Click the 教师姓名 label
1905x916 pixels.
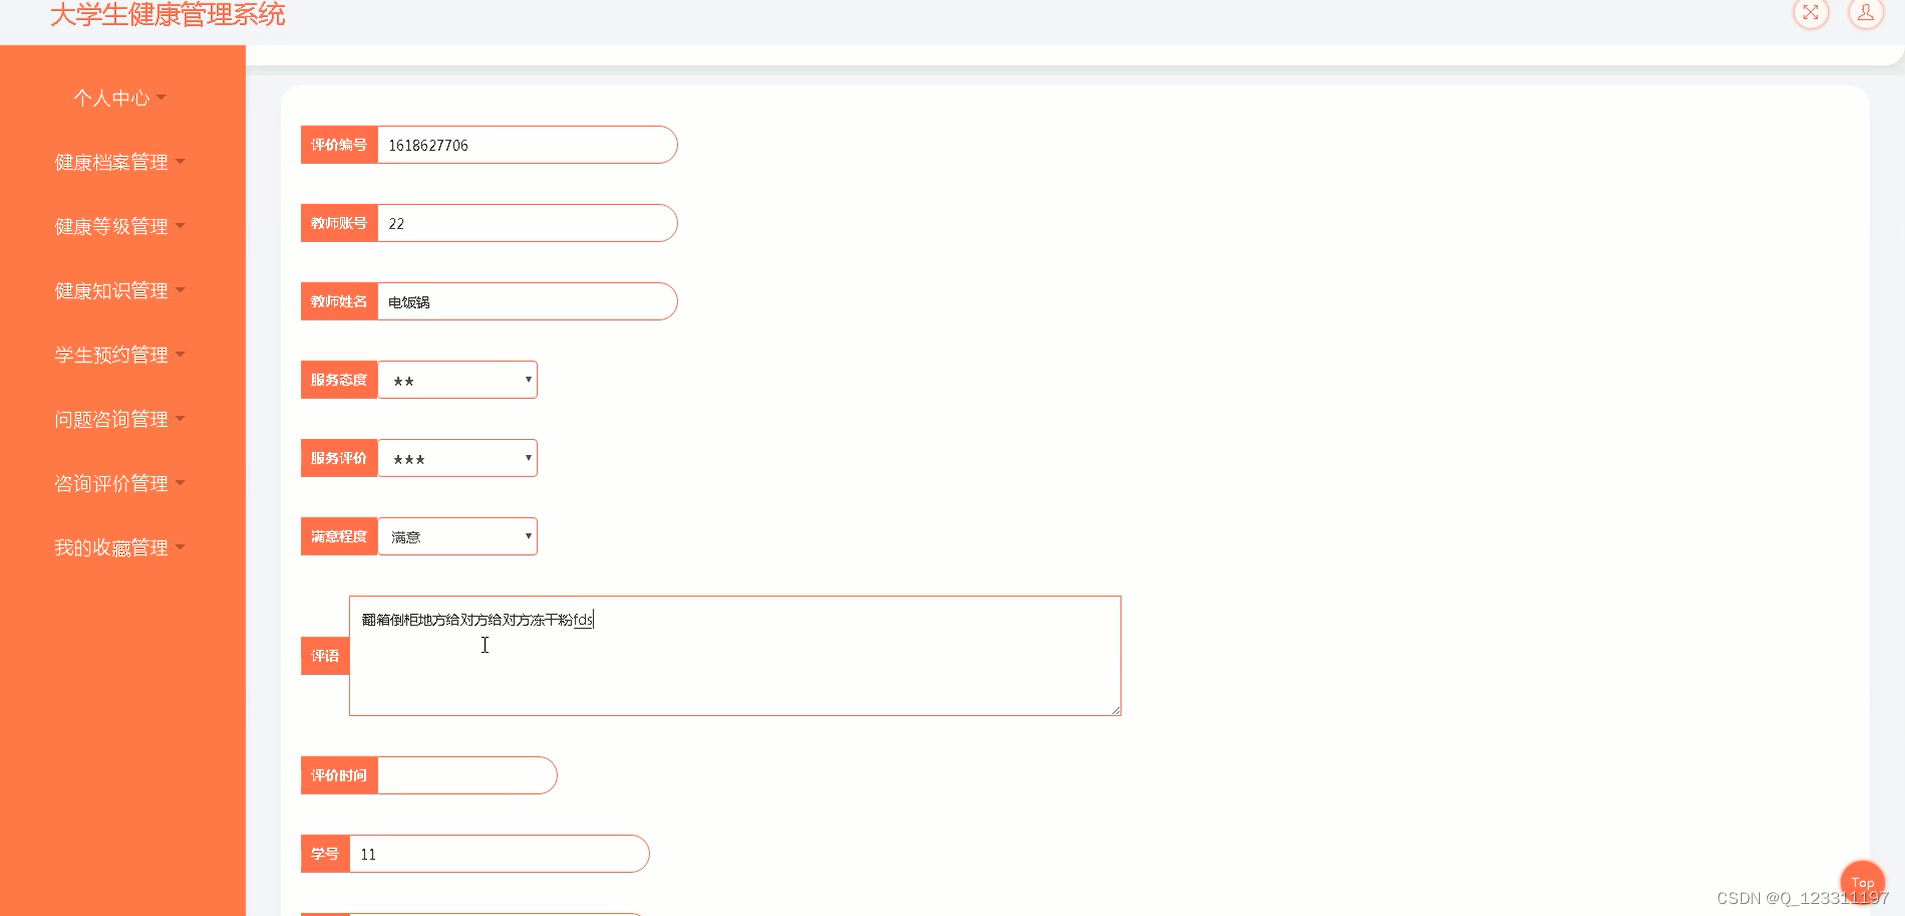pyautogui.click(x=339, y=301)
